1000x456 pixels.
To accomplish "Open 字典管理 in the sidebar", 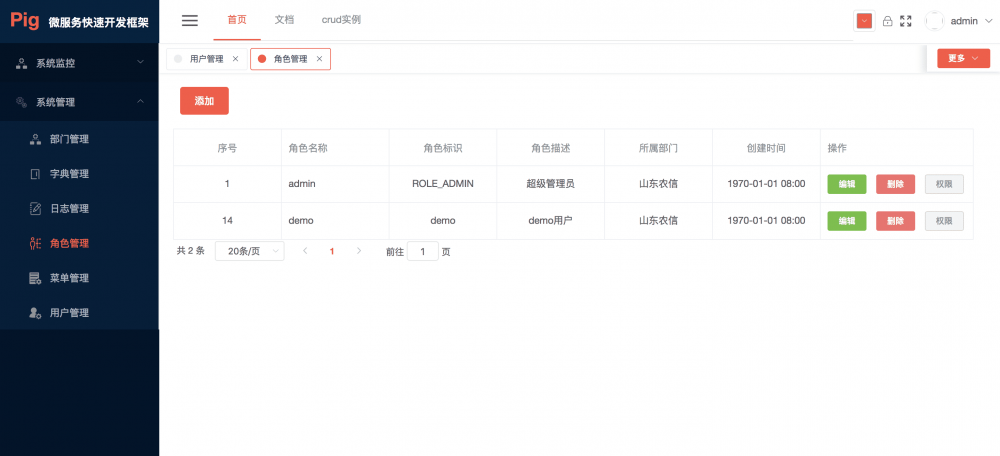I will (79, 174).
